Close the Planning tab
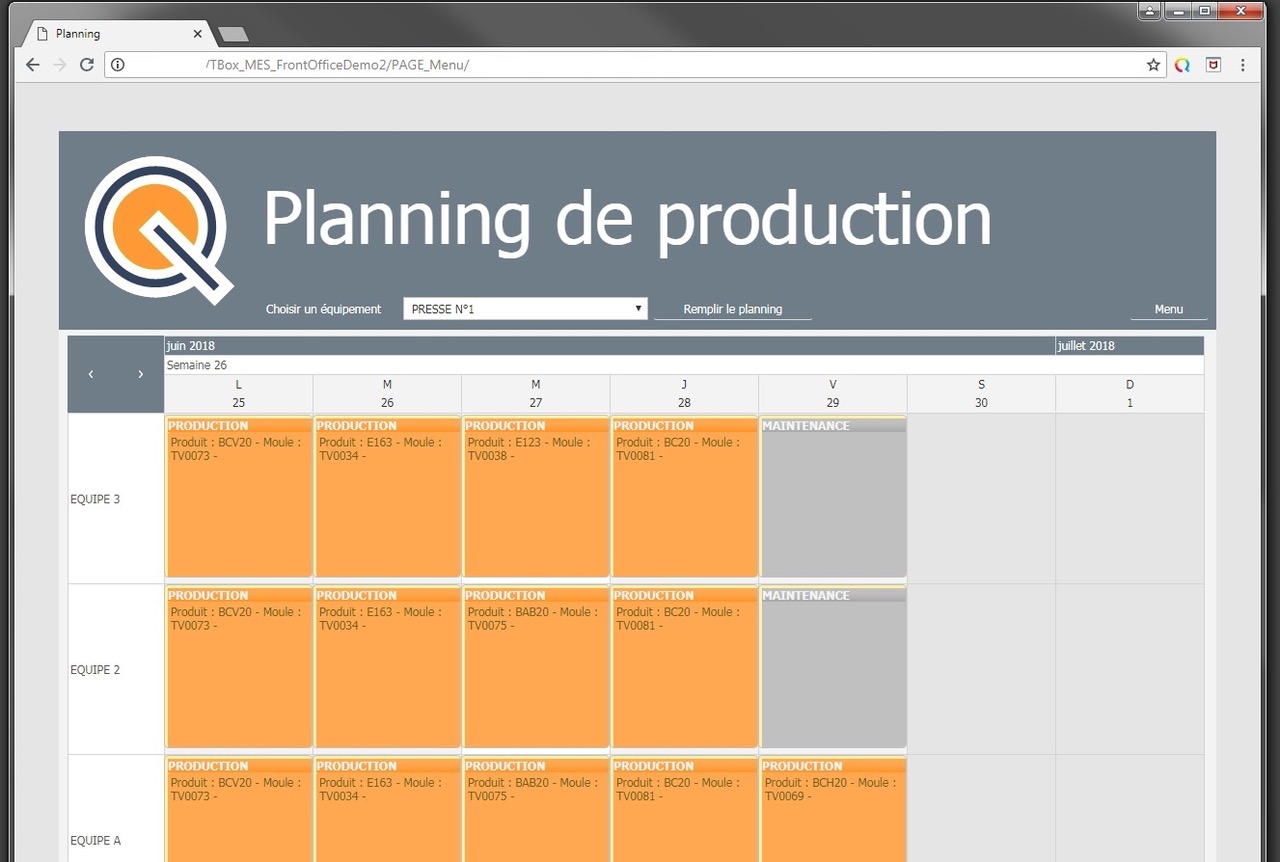This screenshot has width=1280, height=862. (x=198, y=34)
